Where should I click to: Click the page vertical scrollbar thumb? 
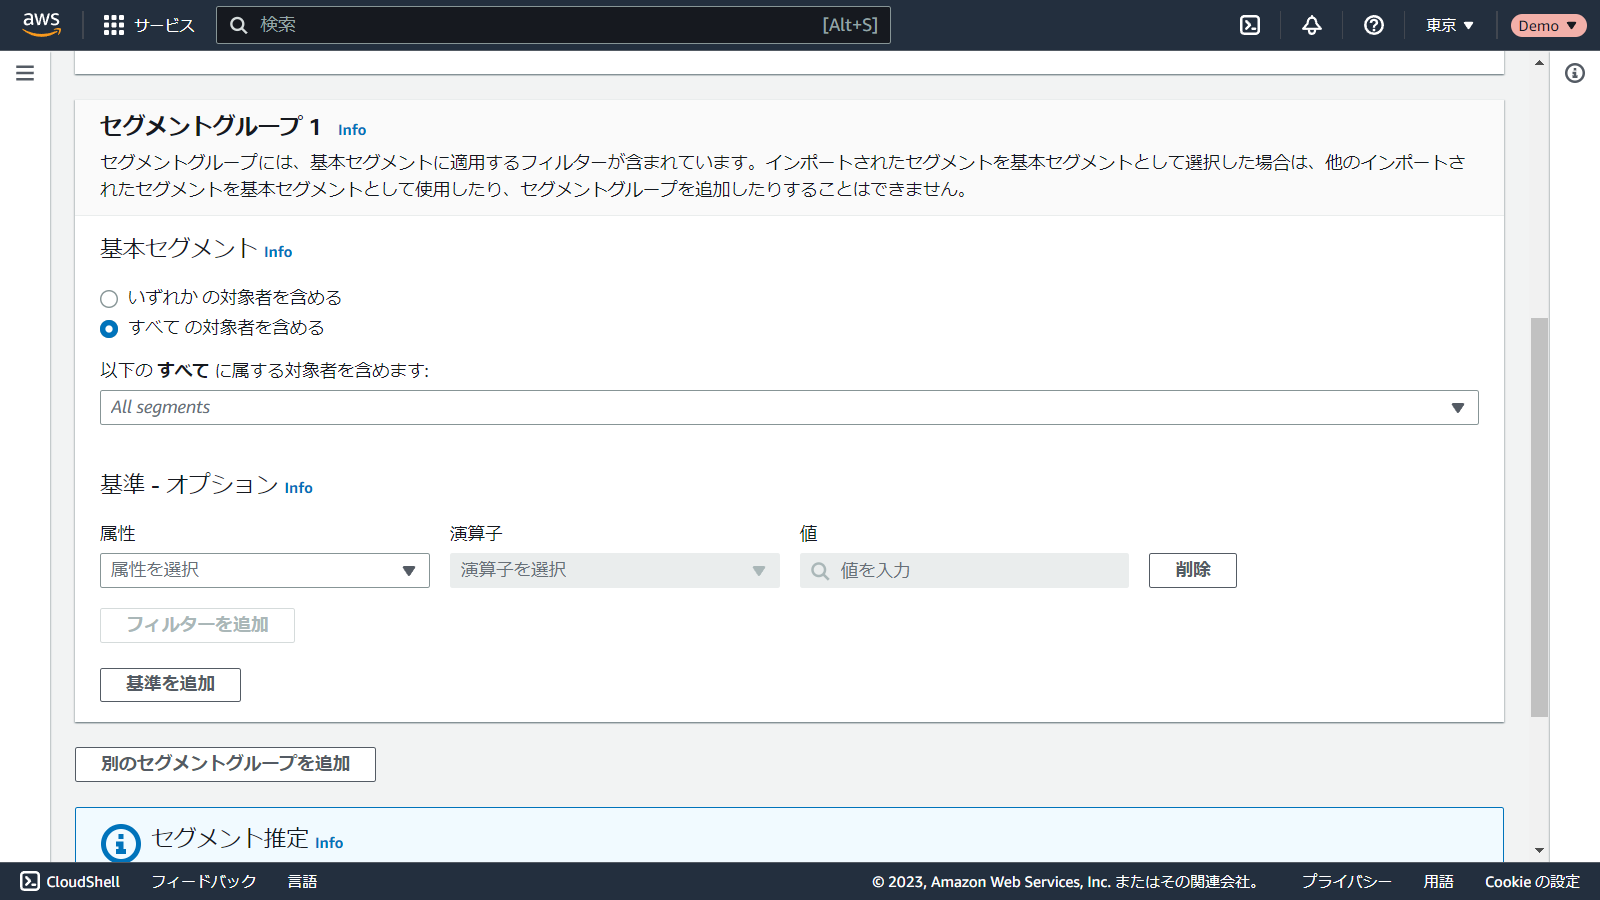(1539, 516)
